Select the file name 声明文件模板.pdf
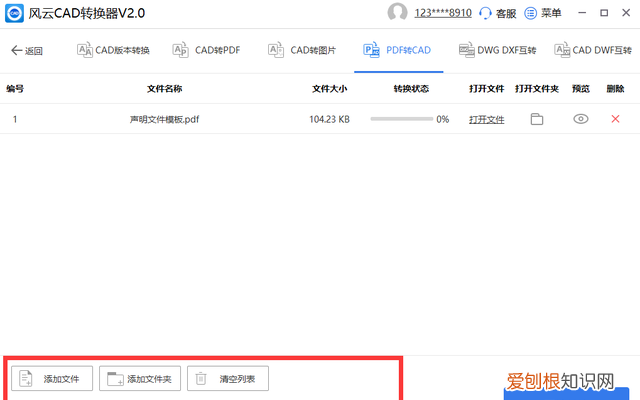 [164, 120]
